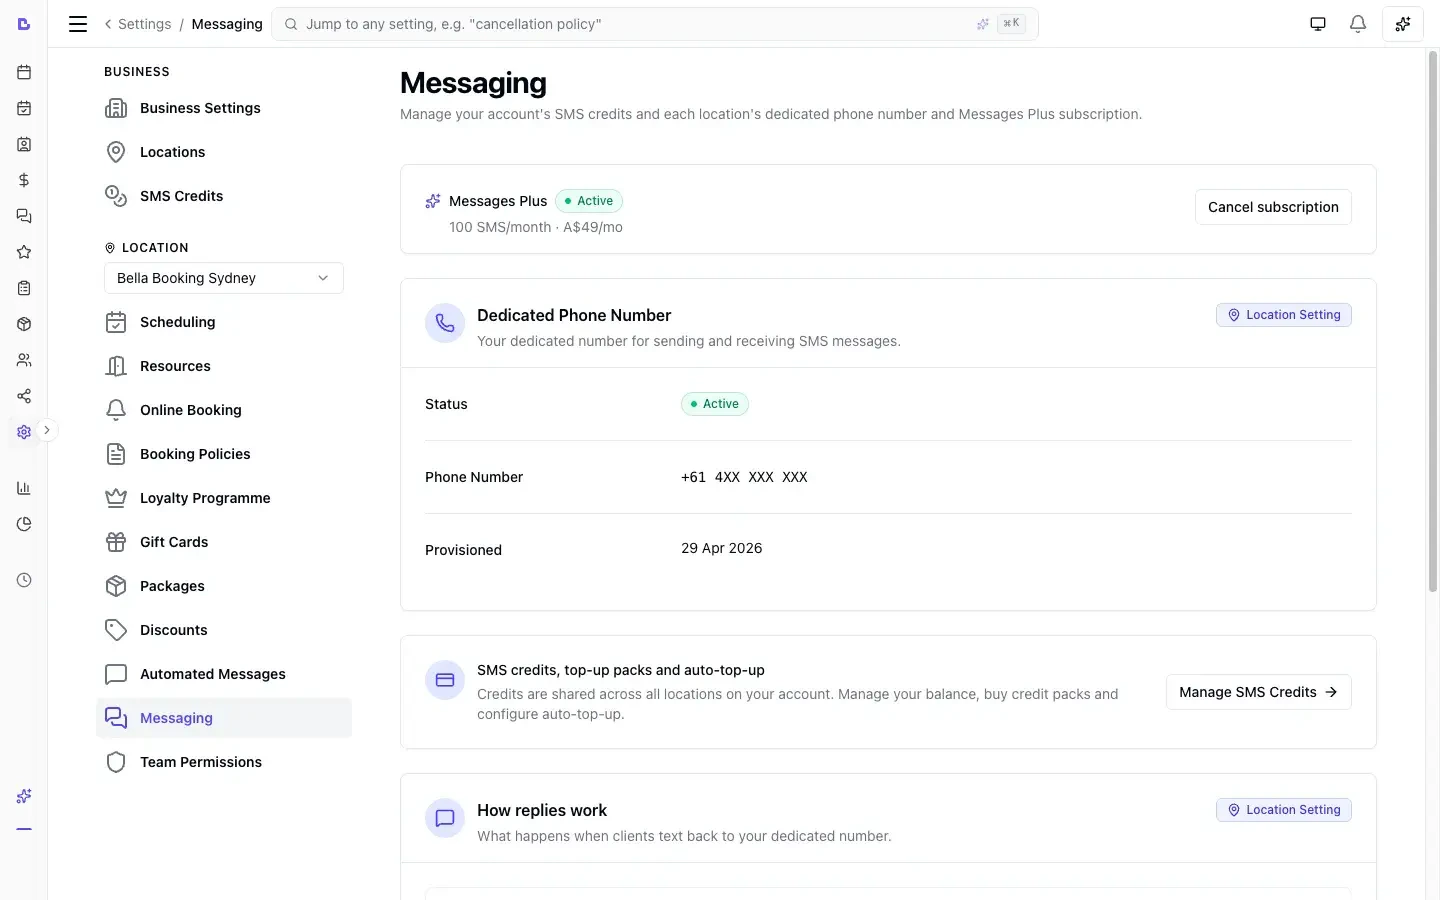Open the clipboard icon in left rail
This screenshot has height=900, width=1440.
tap(24, 288)
